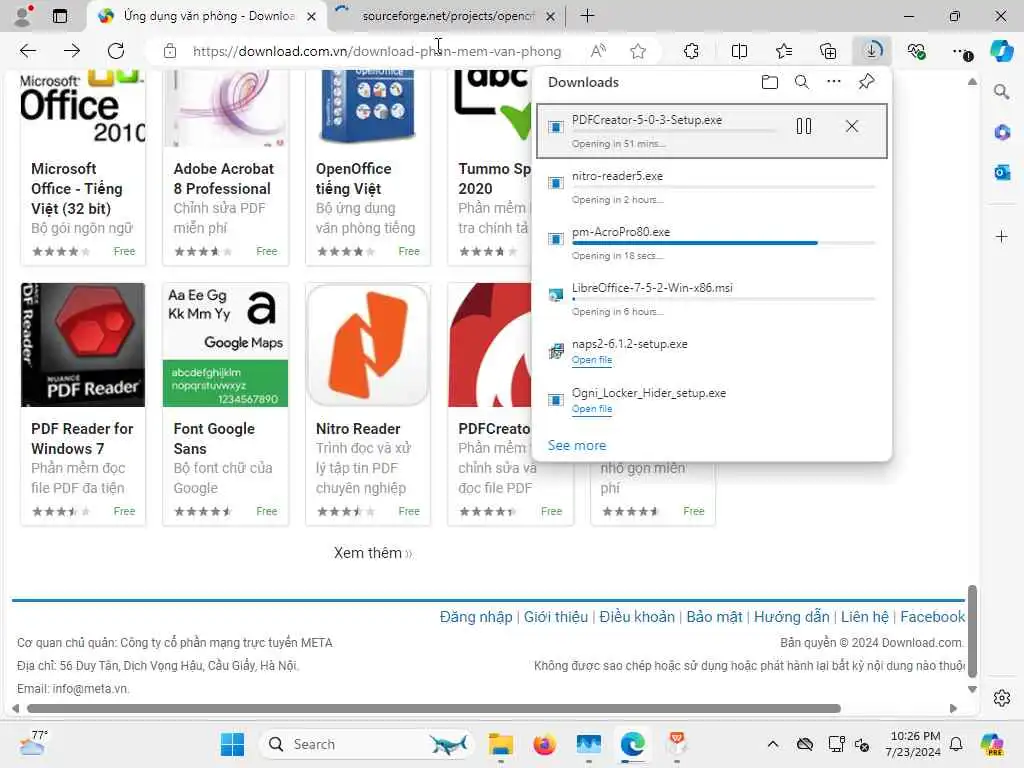Click the Read aloud icon
This screenshot has width=1024, height=768.
[598, 51]
